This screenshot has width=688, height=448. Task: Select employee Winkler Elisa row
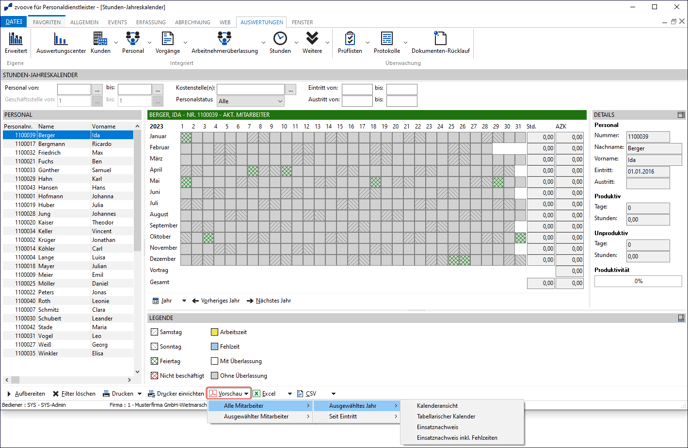pyautogui.click(x=68, y=353)
